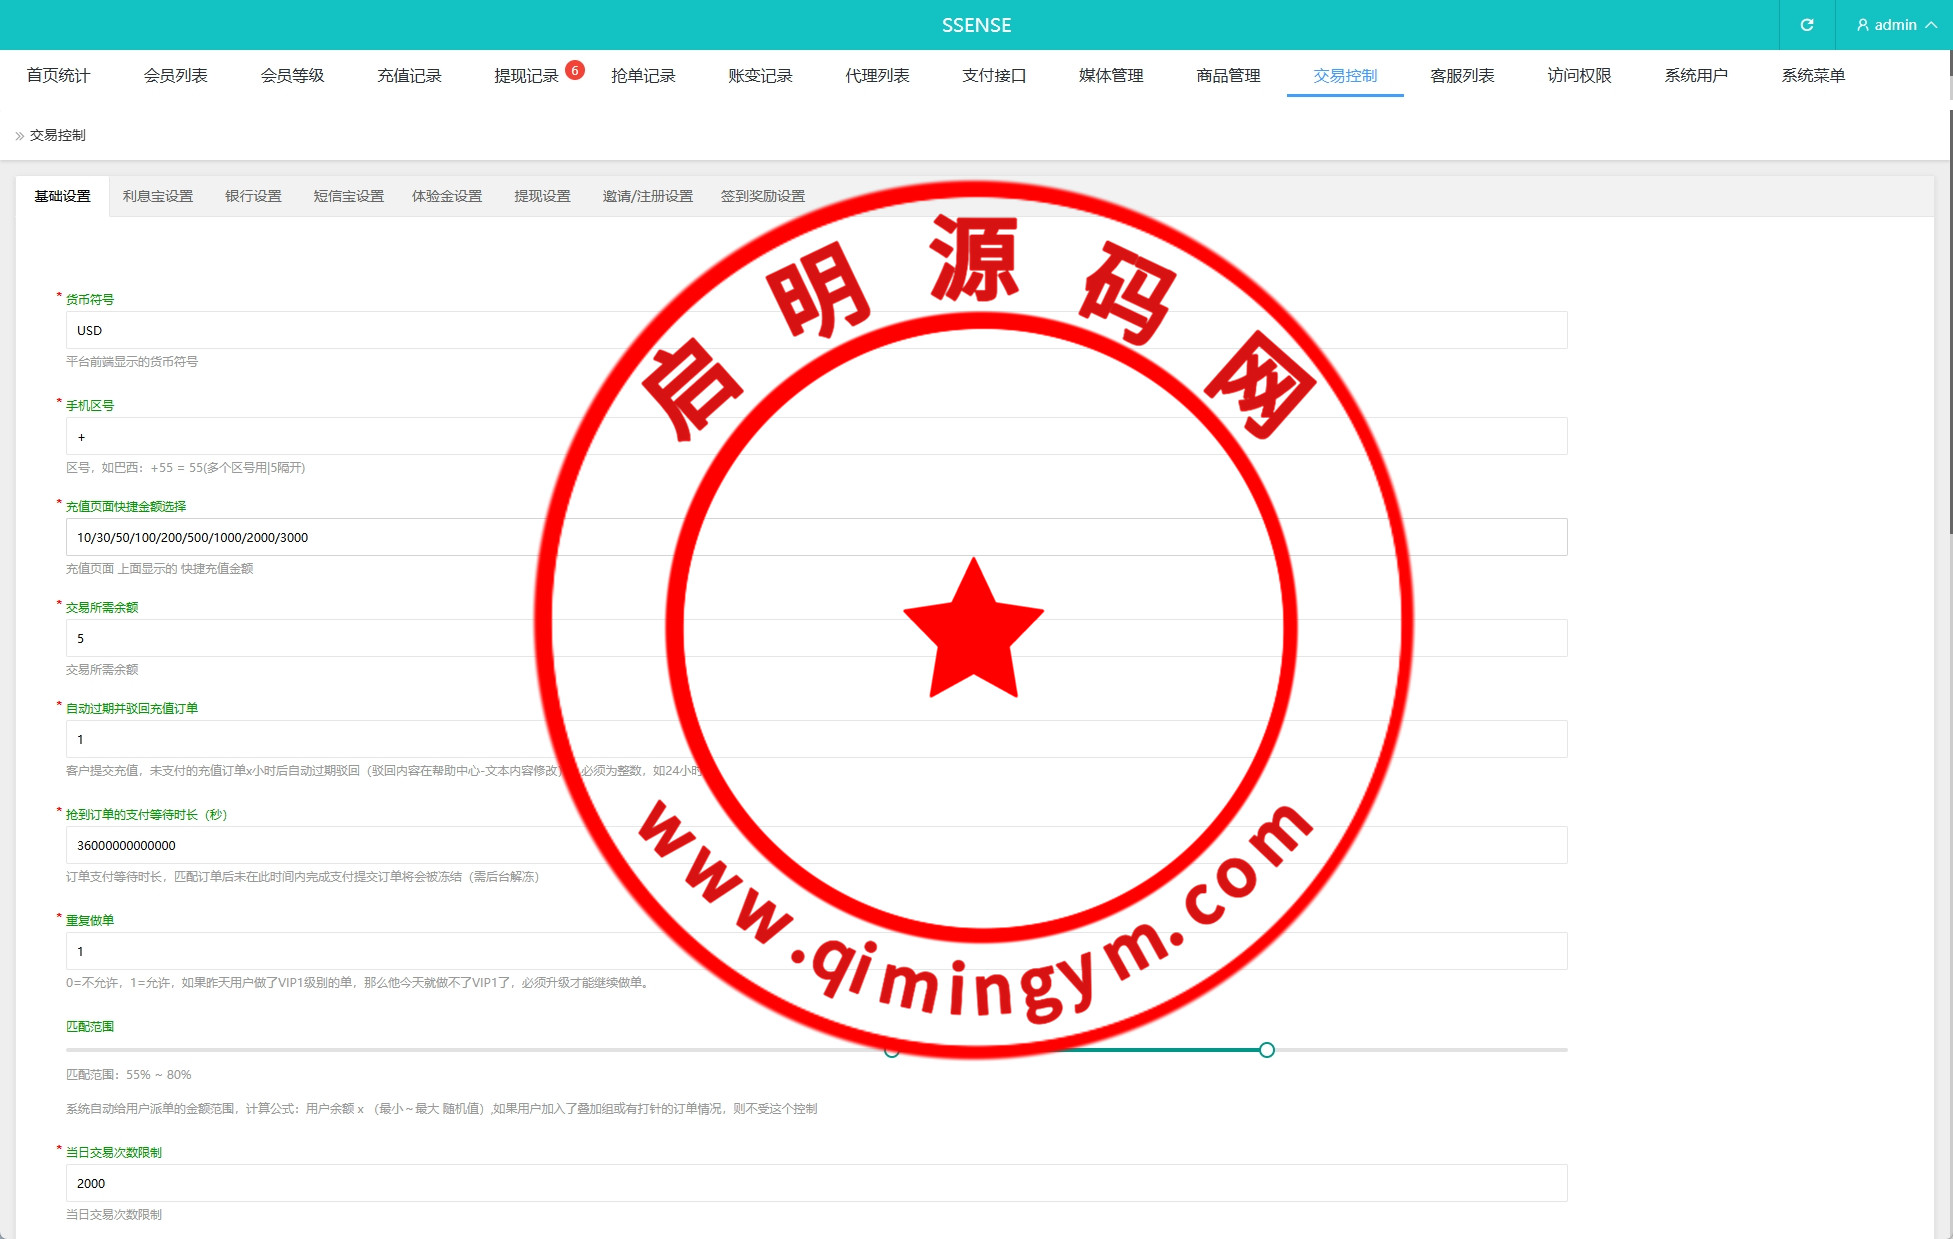This screenshot has height=1239, width=1953.
Task: Open the 首页统计 menu item
Action: point(58,76)
